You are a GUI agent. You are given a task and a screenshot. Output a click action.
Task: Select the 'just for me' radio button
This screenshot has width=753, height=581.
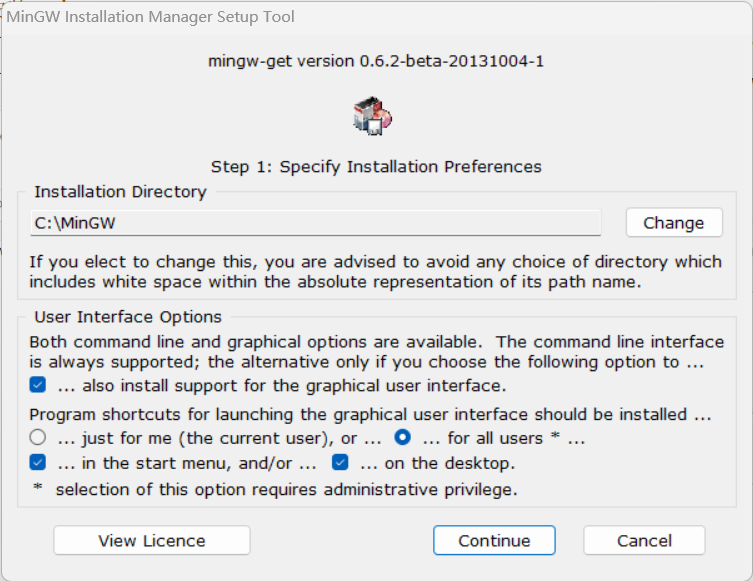[x=38, y=437]
